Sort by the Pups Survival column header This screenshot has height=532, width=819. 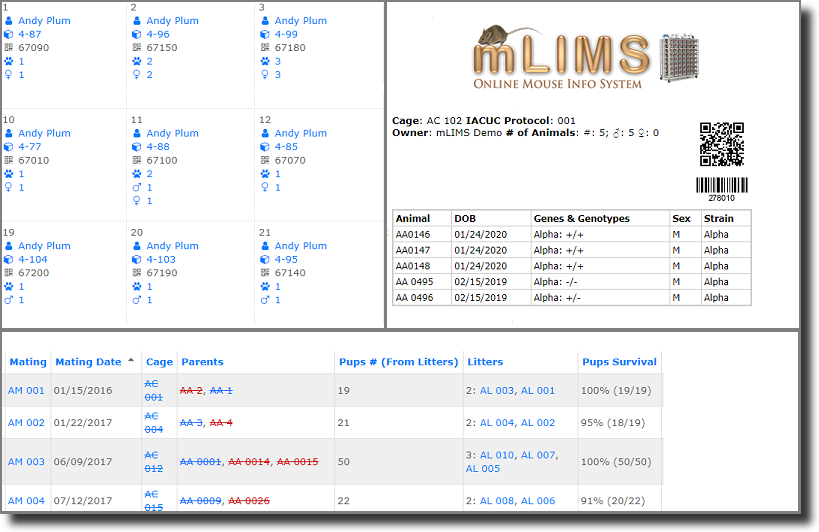click(620, 362)
